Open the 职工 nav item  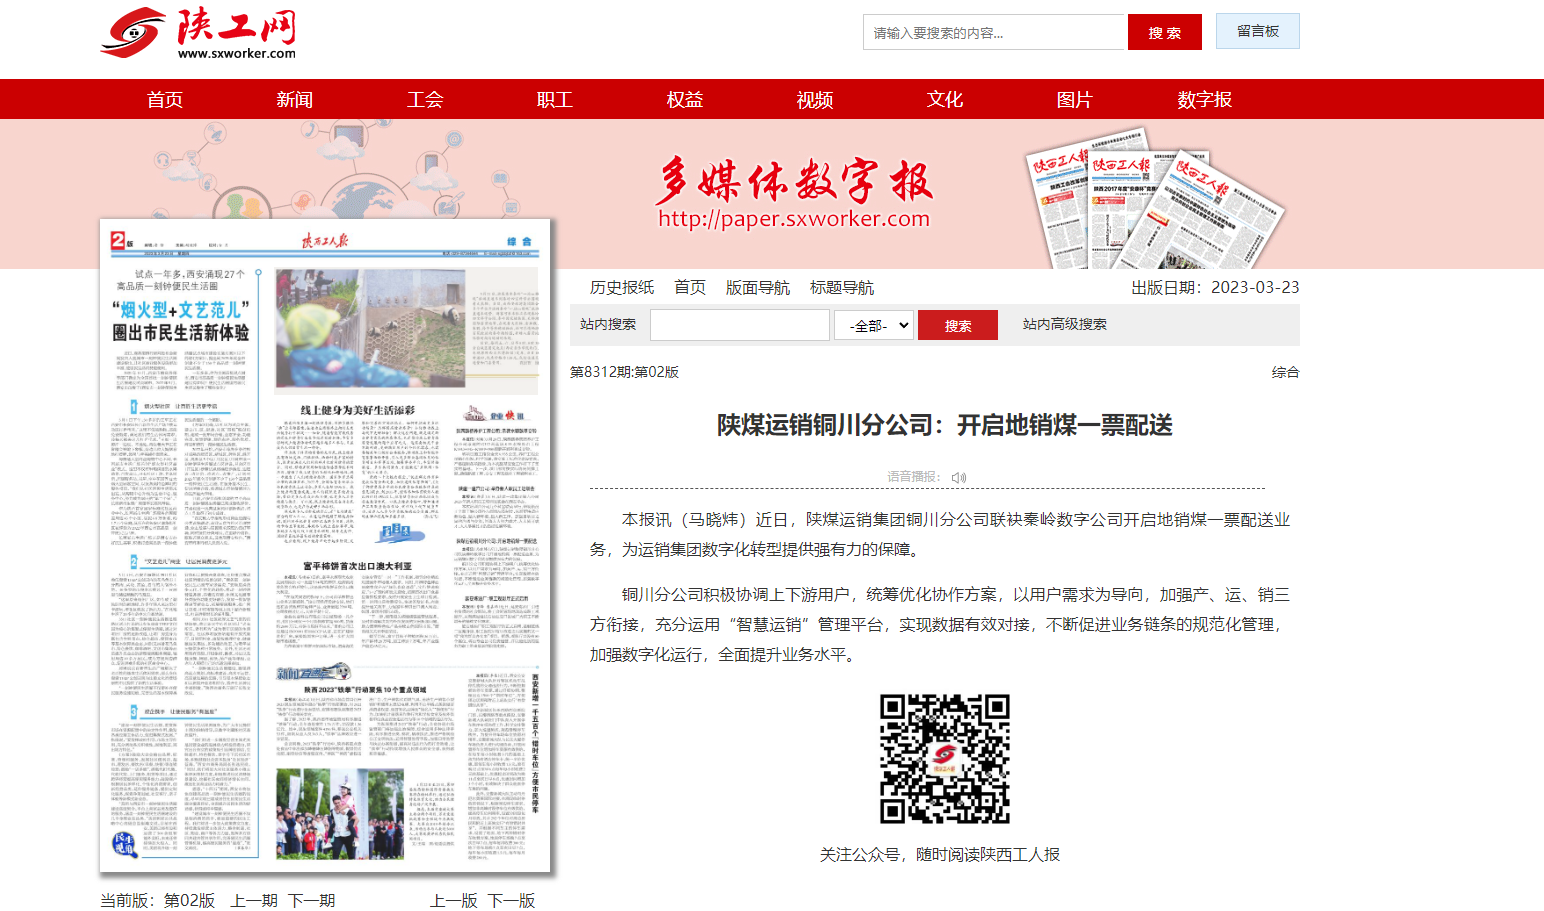[x=555, y=99]
